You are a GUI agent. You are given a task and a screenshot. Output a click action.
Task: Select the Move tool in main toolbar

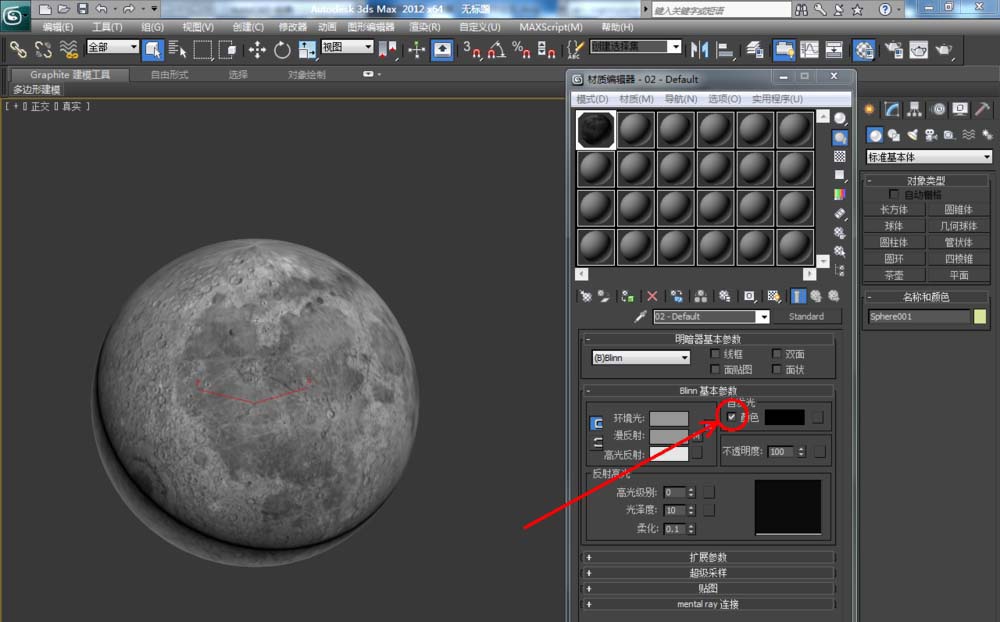257,49
